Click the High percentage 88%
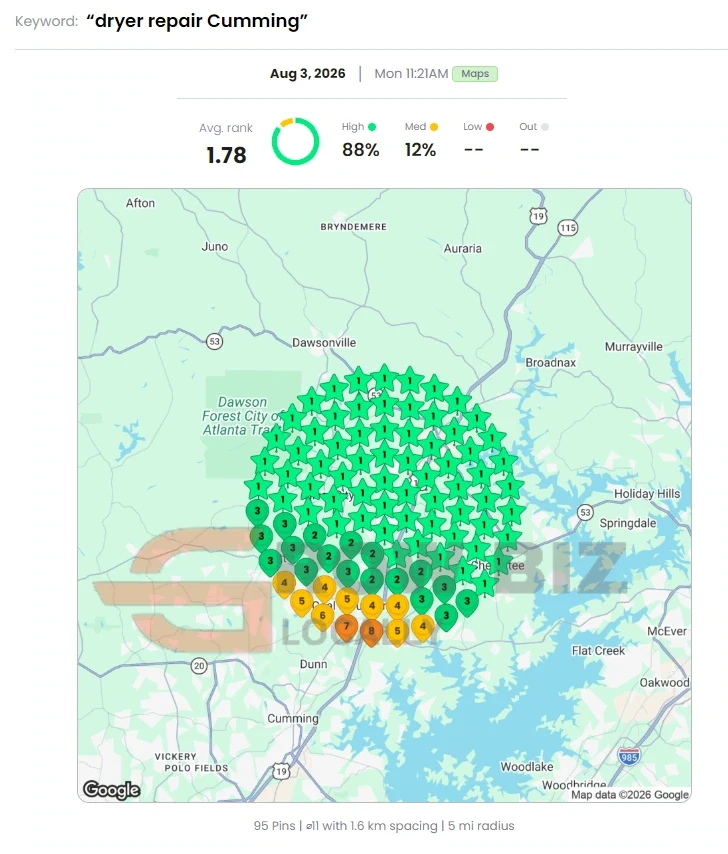Screen dimensions: 728x854 click(x=360, y=150)
